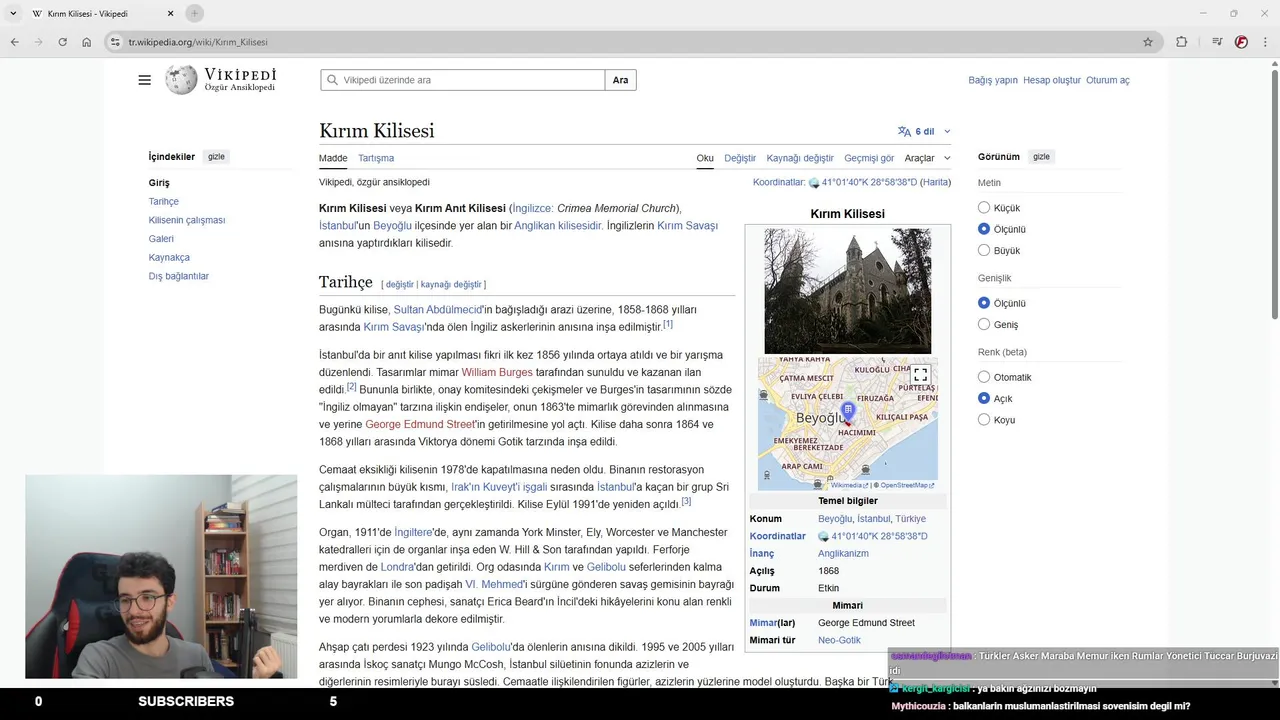Select Otomatik color option
The image size is (1280, 720).
tap(984, 377)
